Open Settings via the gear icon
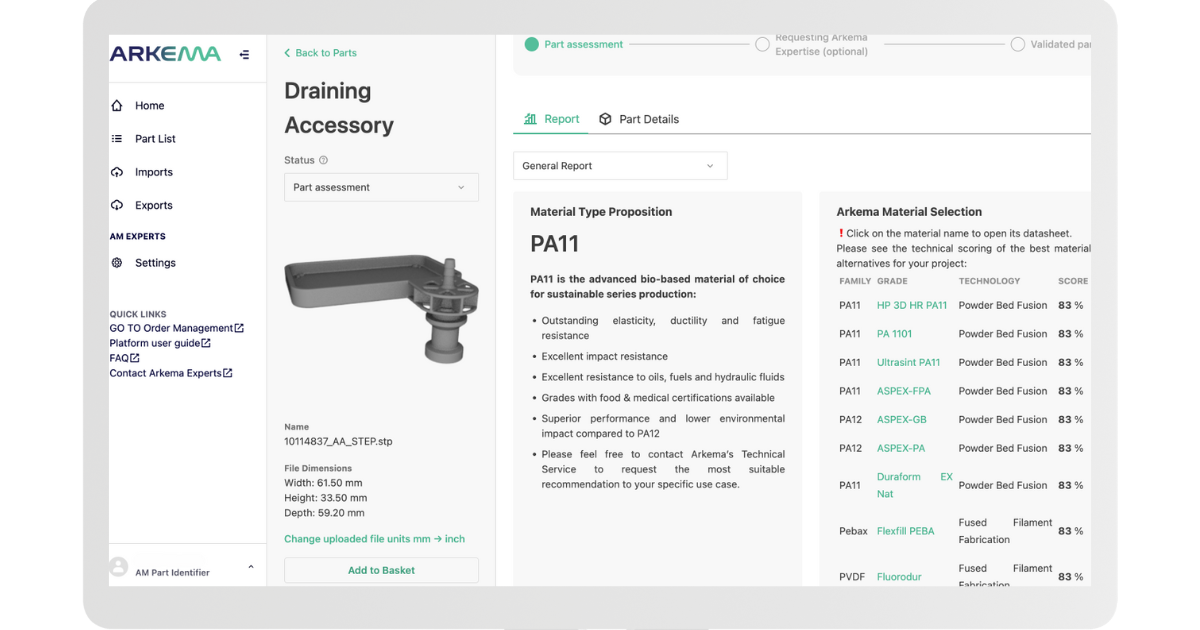Image resolution: width=1200 pixels, height=630 pixels. 117,262
